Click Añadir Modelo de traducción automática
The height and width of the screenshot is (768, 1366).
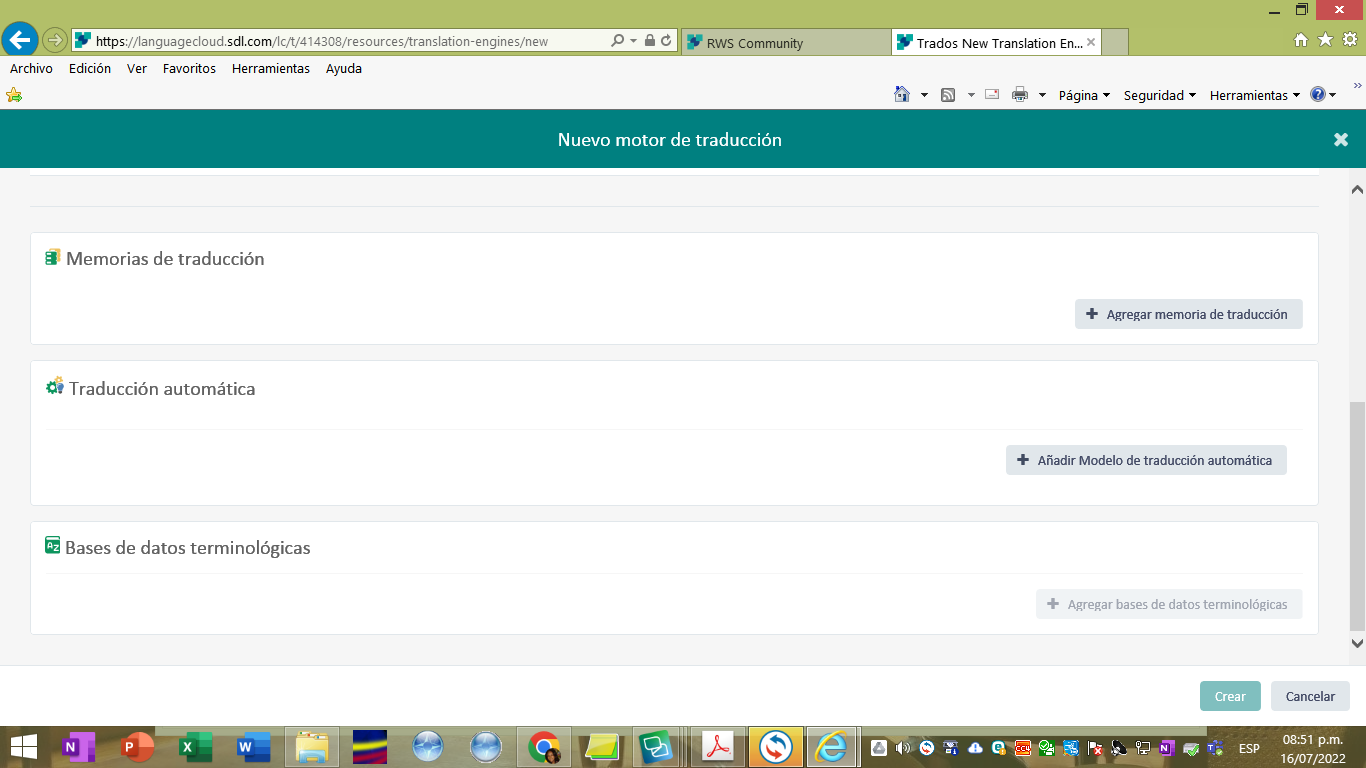tap(1146, 460)
